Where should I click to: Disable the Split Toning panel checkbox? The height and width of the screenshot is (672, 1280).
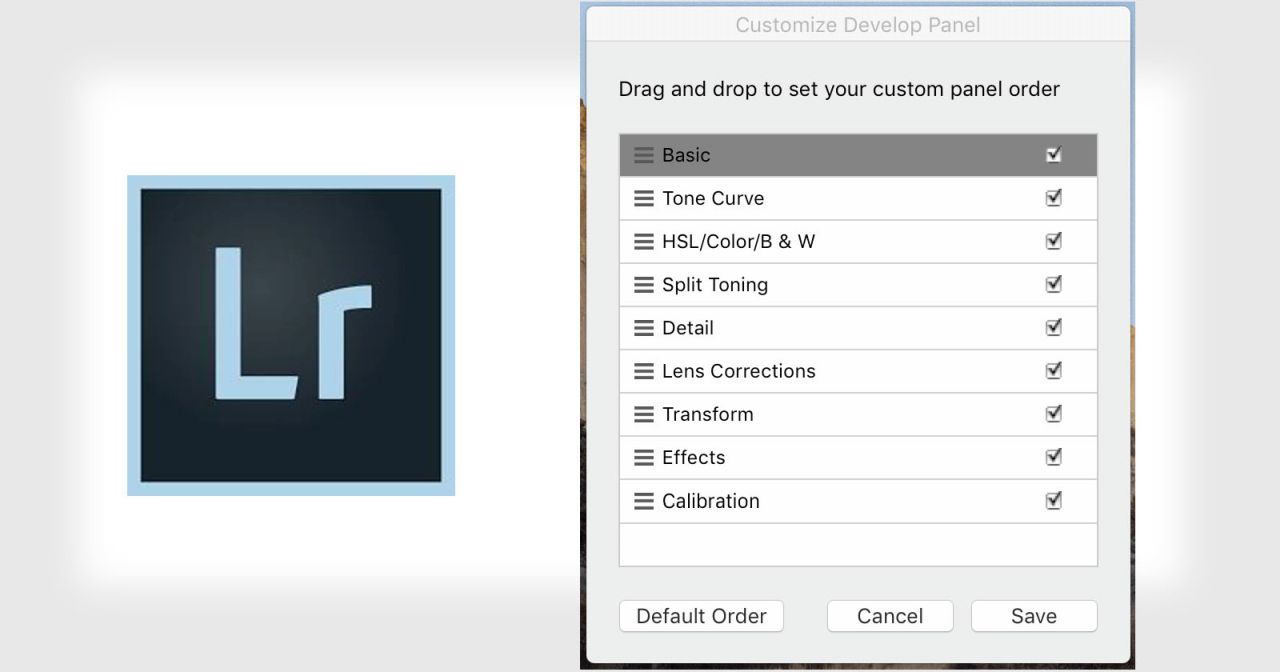click(1053, 284)
